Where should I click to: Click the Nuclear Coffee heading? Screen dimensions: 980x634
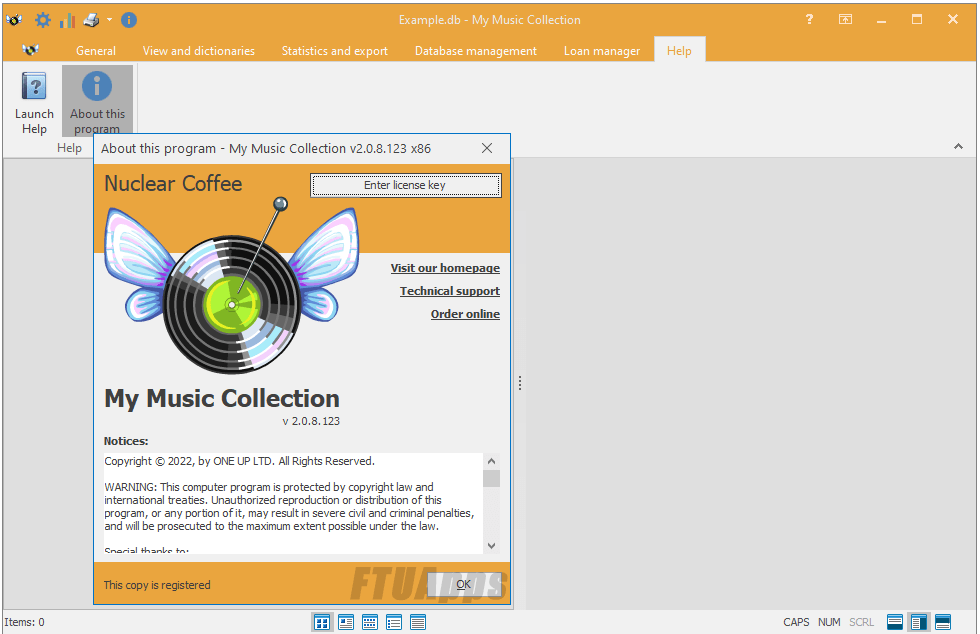coord(173,184)
